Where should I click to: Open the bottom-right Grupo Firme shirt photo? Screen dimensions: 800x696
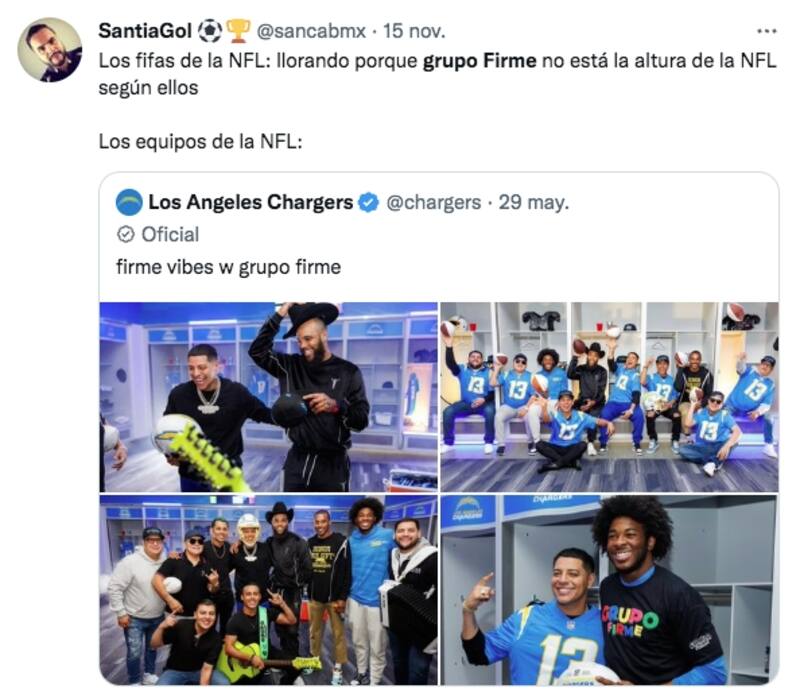609,589
